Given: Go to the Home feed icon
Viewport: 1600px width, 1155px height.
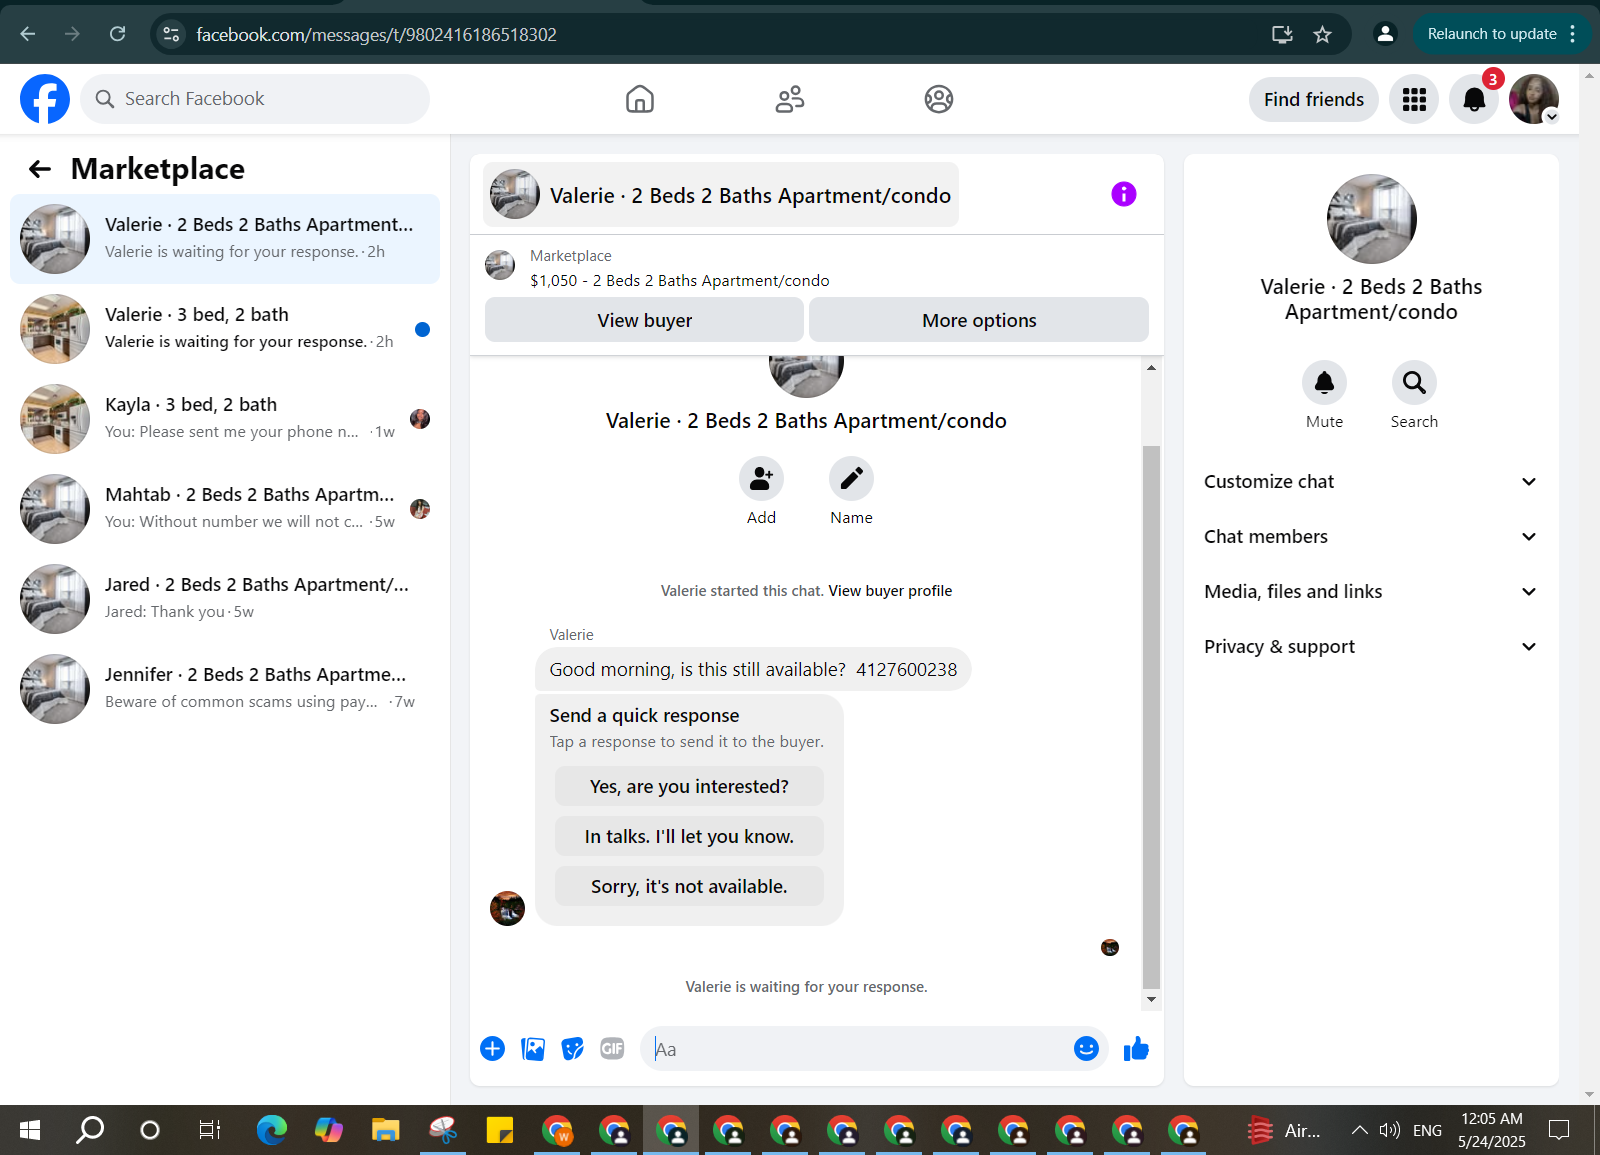Looking at the screenshot, I should click(x=640, y=99).
